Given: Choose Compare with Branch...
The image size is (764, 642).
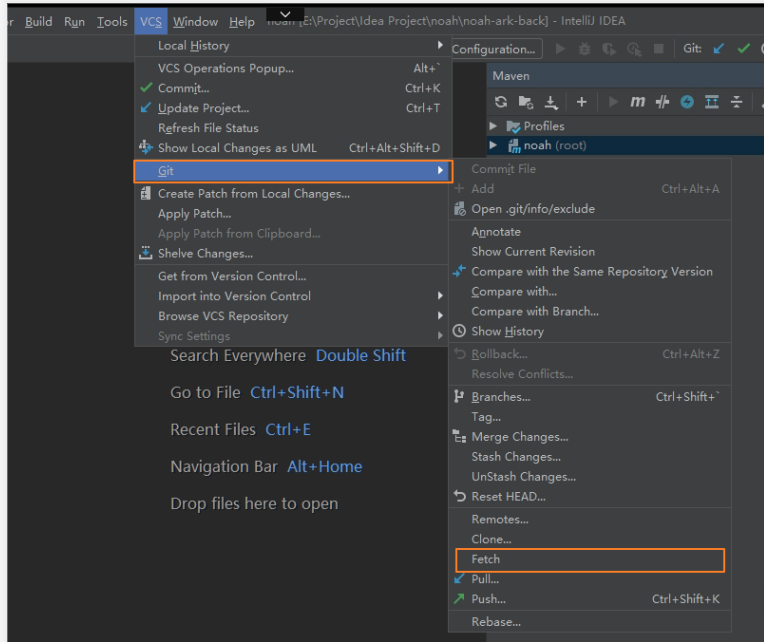Looking at the screenshot, I should (x=590, y=312).
